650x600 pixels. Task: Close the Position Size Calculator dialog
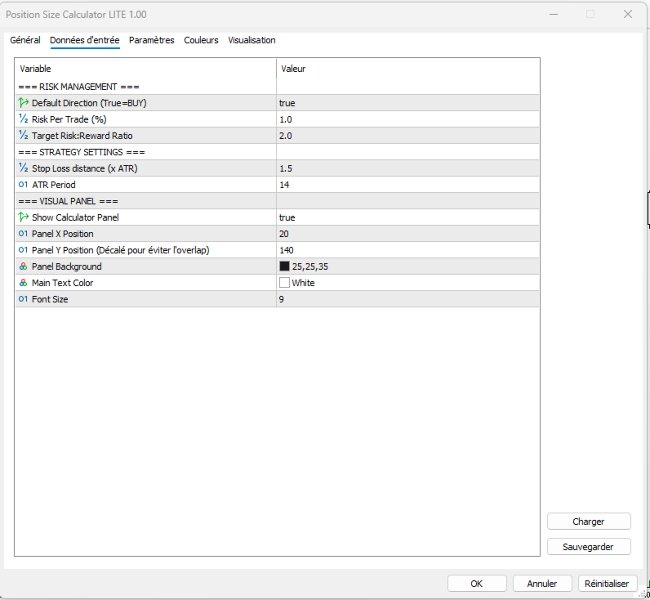coord(628,14)
